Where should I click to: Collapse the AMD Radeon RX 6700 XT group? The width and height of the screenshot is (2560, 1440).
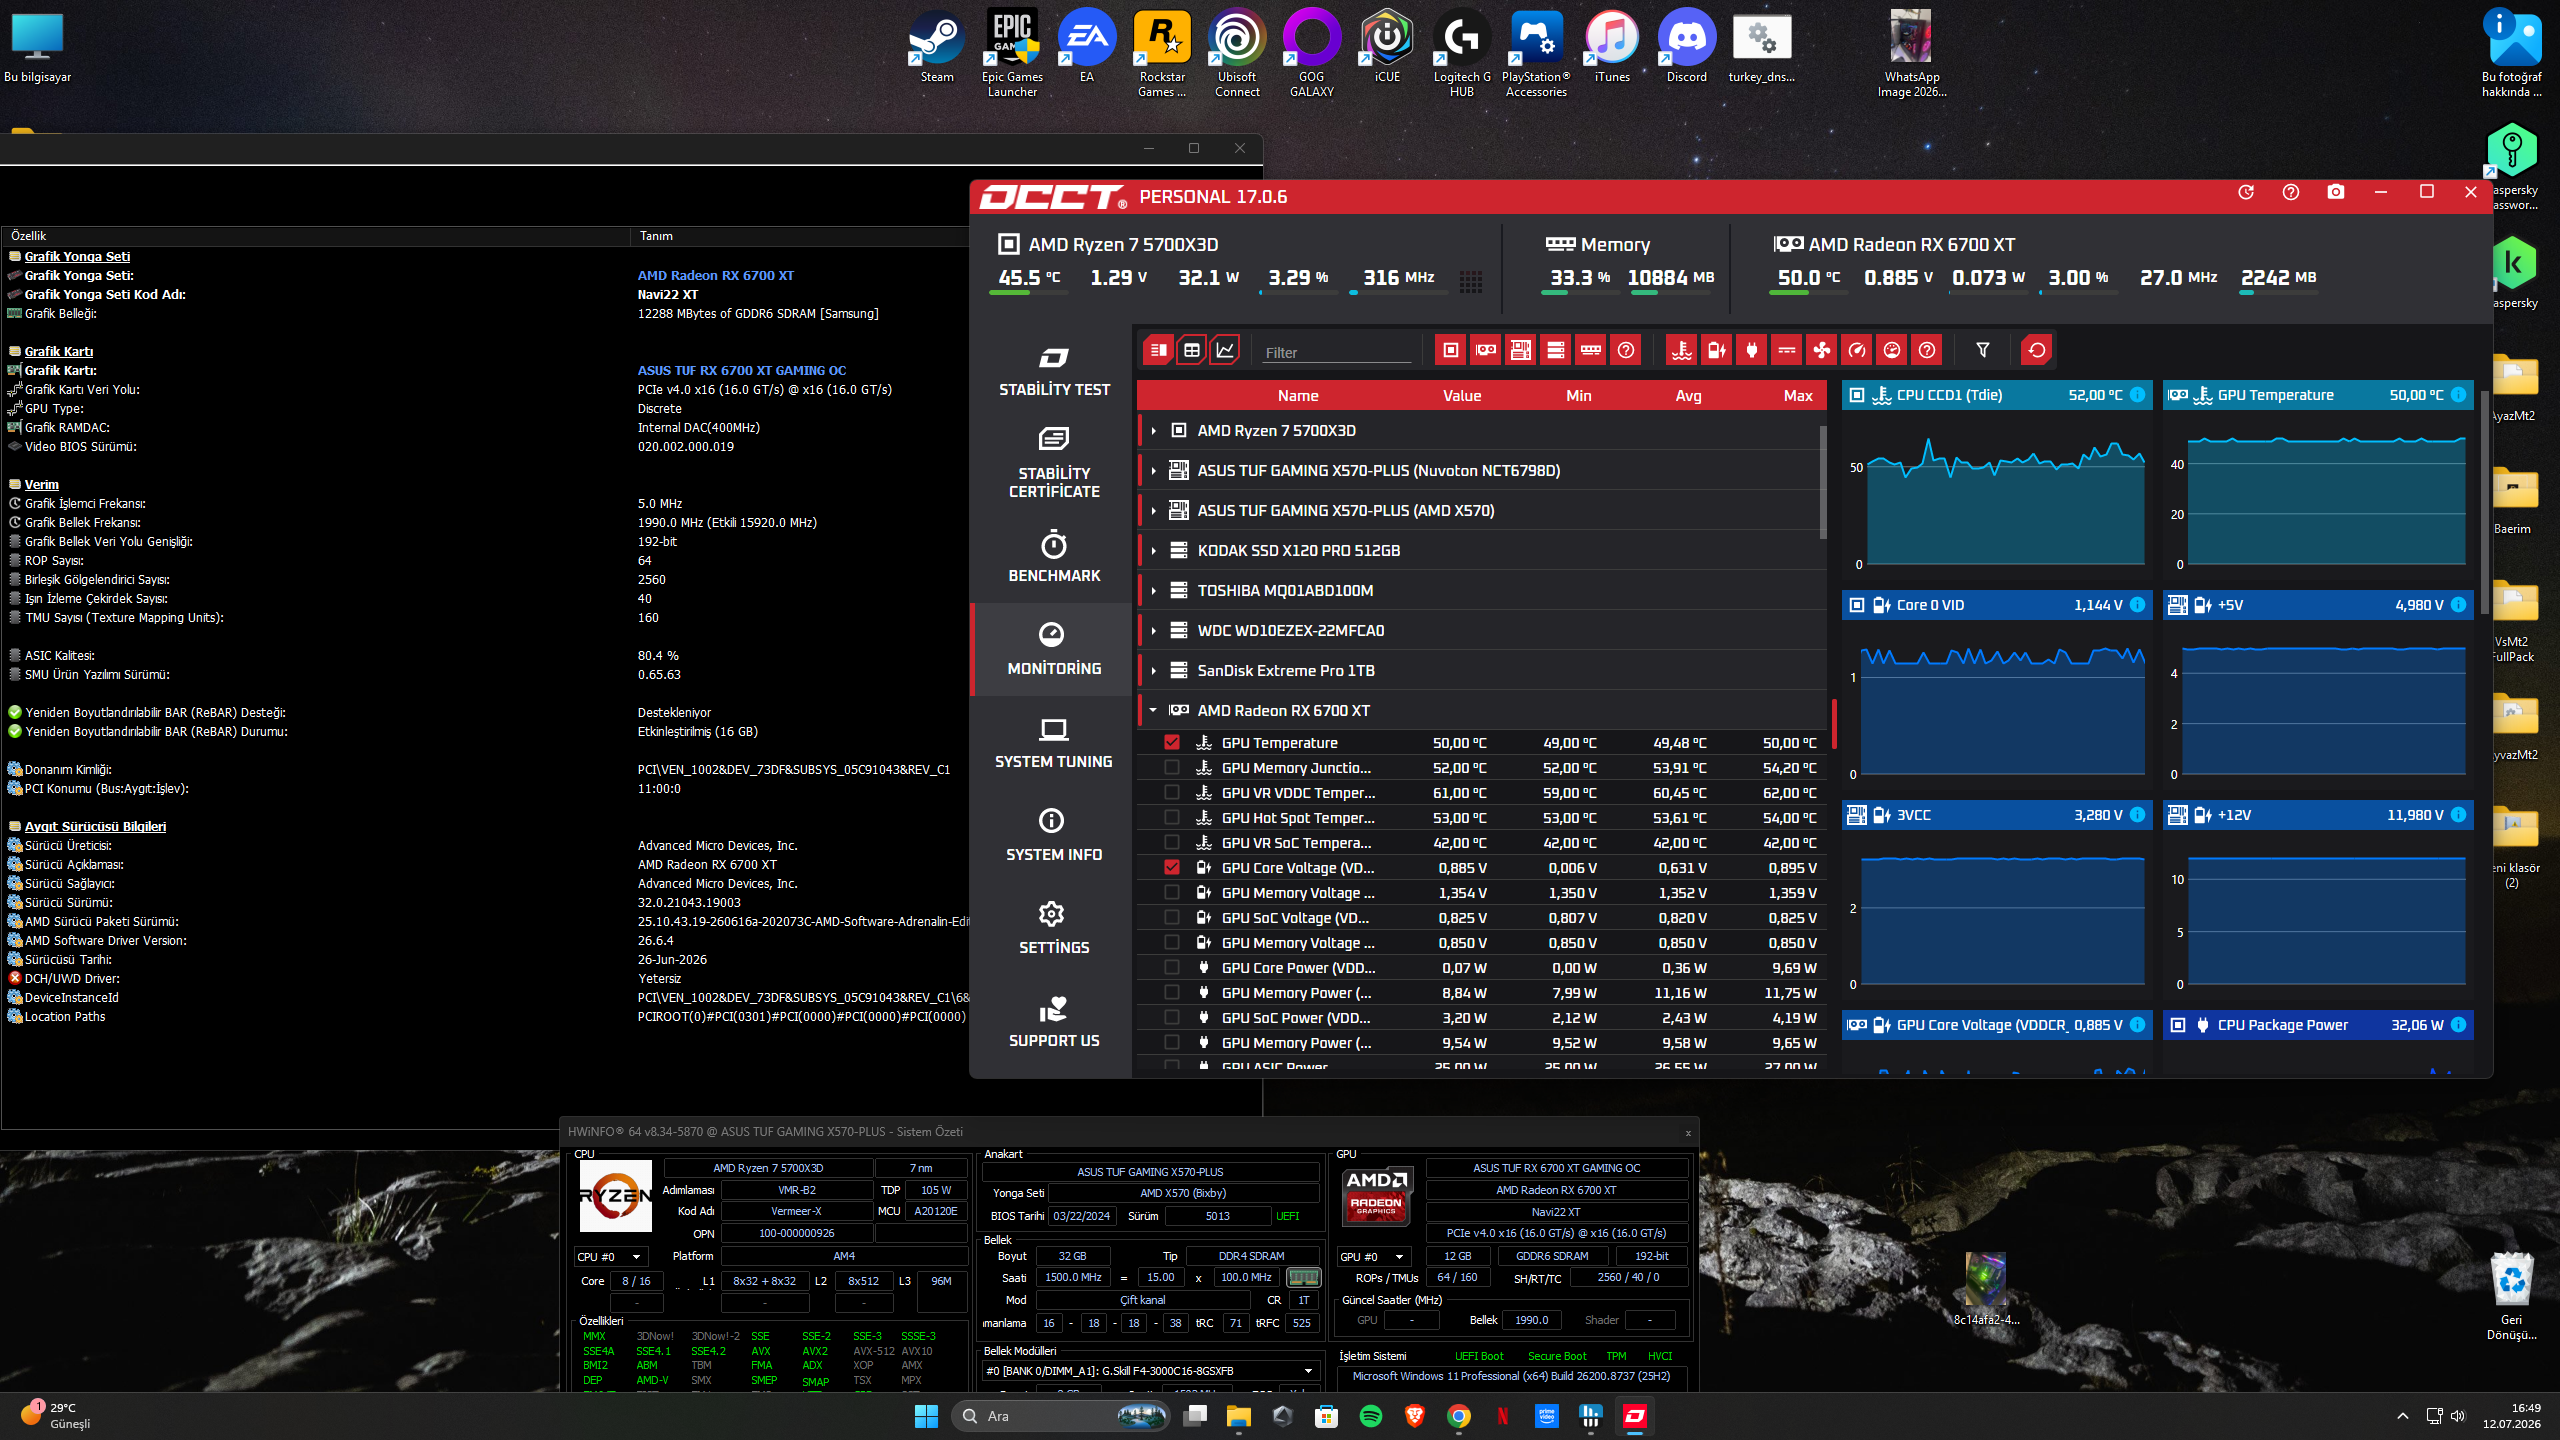pos(1154,711)
